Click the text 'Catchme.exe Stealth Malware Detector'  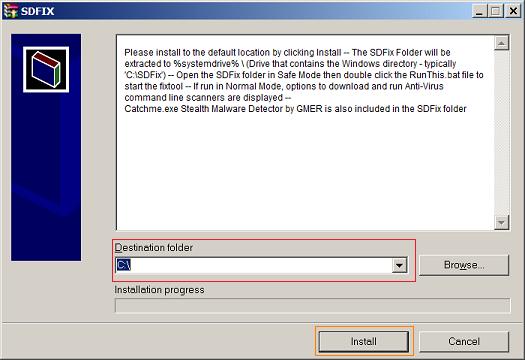[x=204, y=109]
